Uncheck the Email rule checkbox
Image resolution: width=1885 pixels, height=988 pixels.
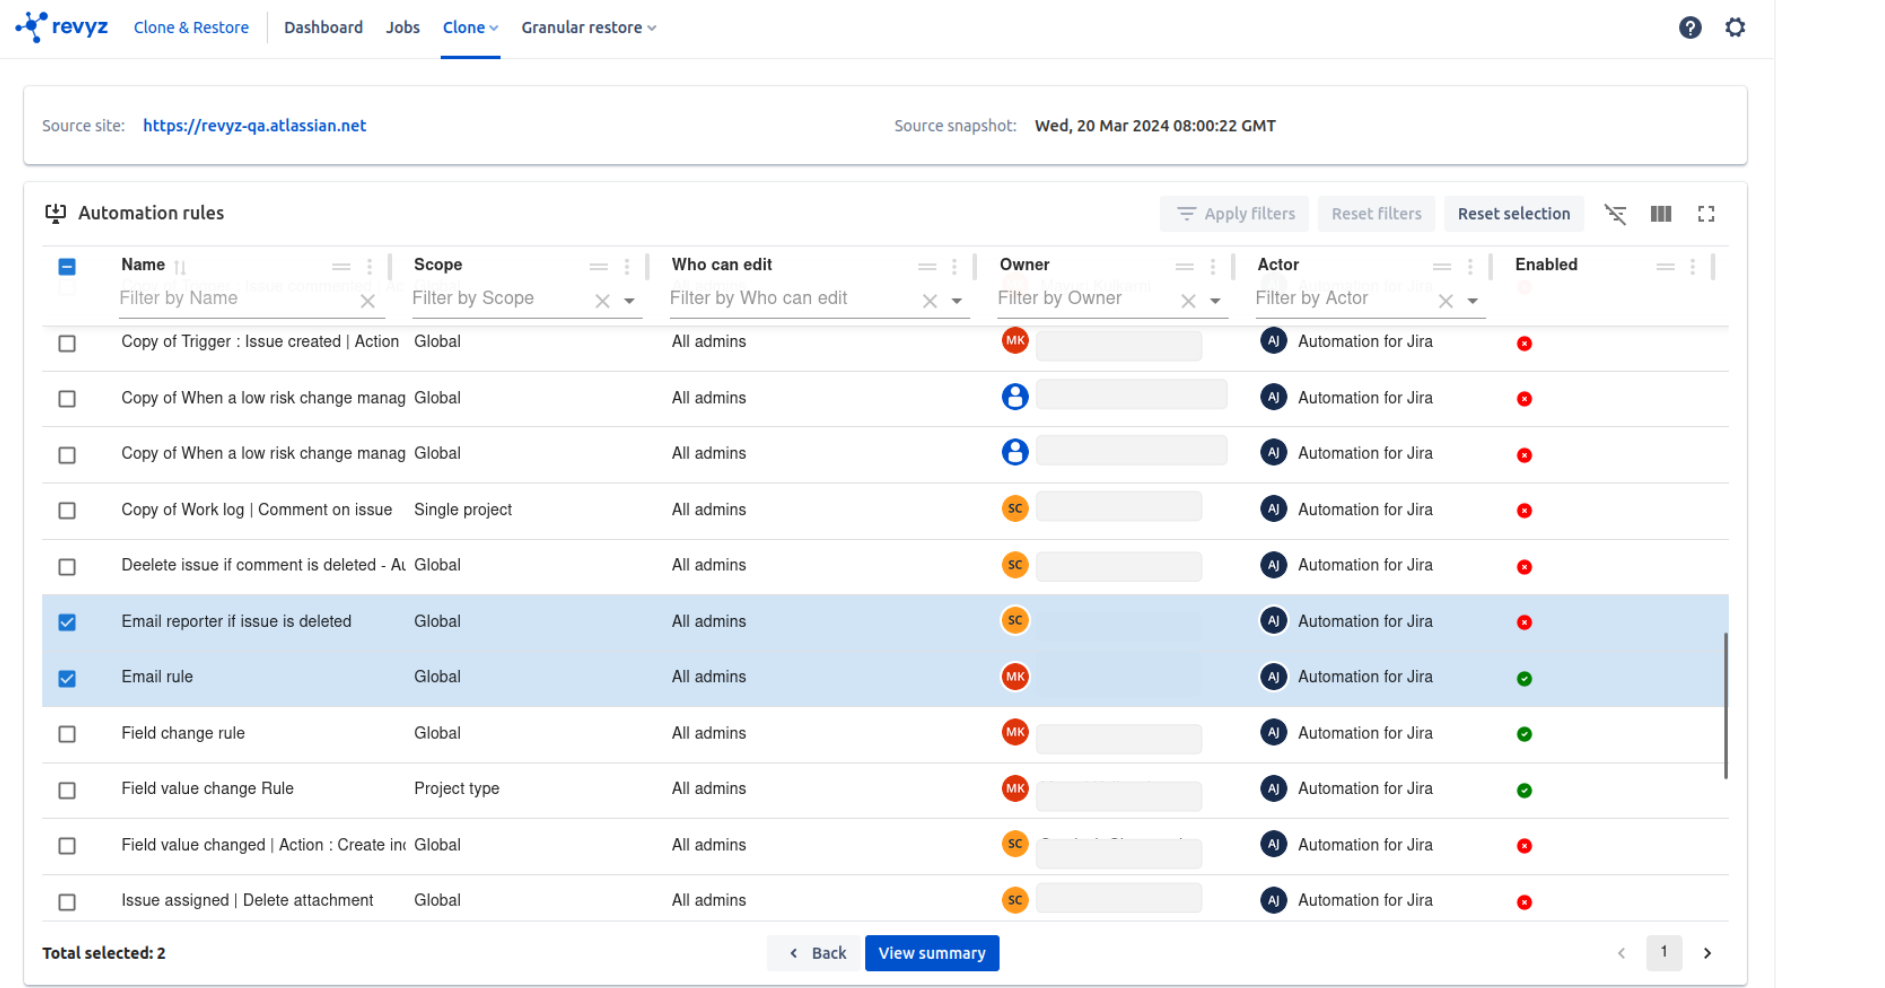click(x=67, y=678)
